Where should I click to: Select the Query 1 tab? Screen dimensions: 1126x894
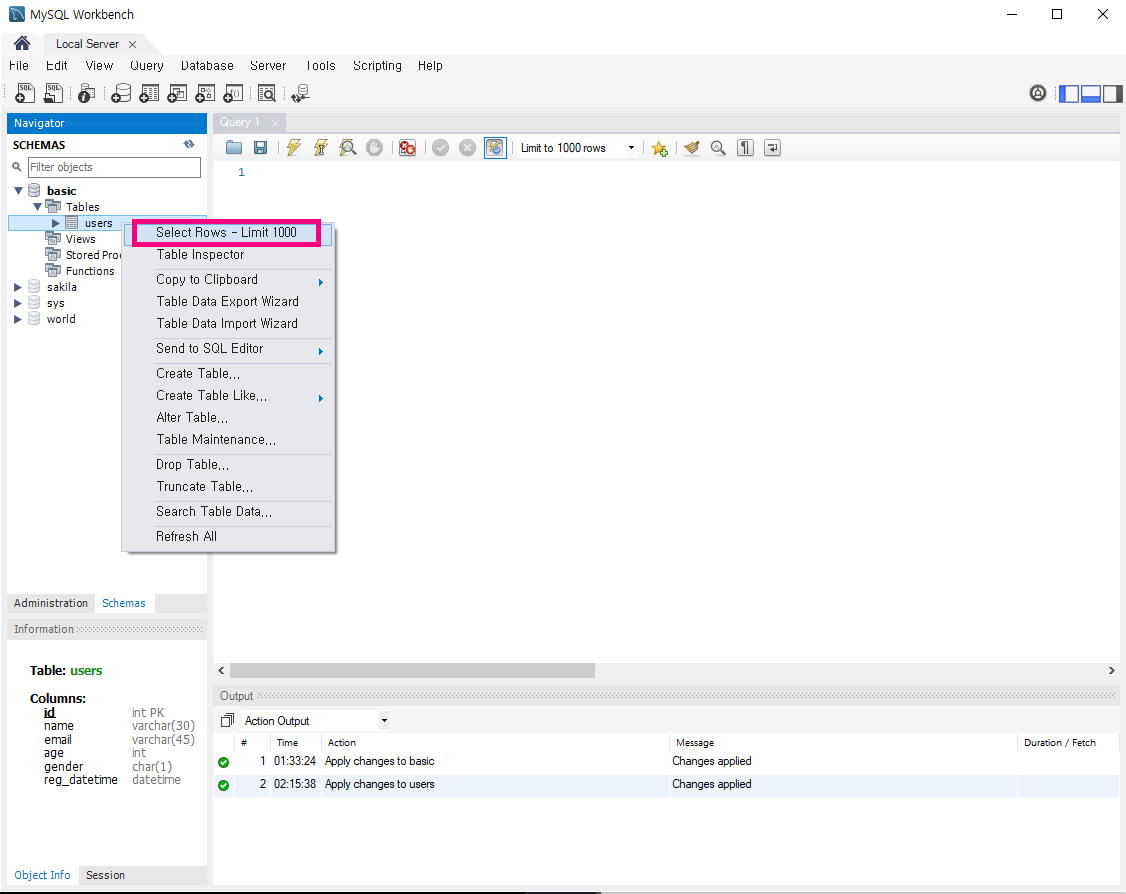point(240,122)
